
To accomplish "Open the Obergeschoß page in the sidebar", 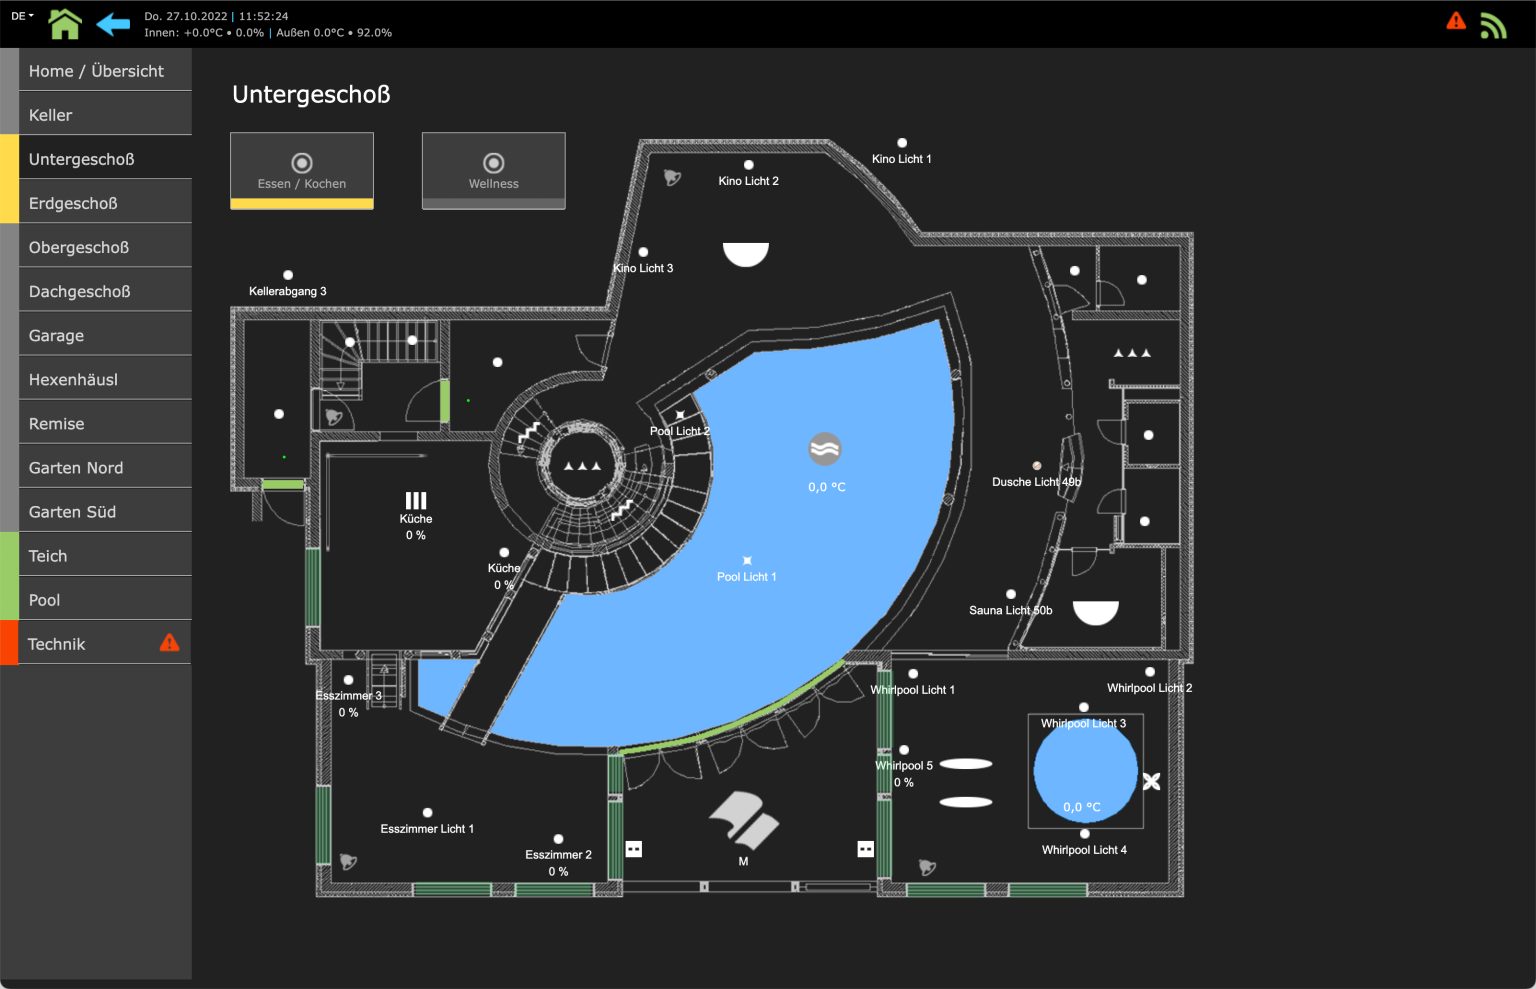I will pos(79,246).
